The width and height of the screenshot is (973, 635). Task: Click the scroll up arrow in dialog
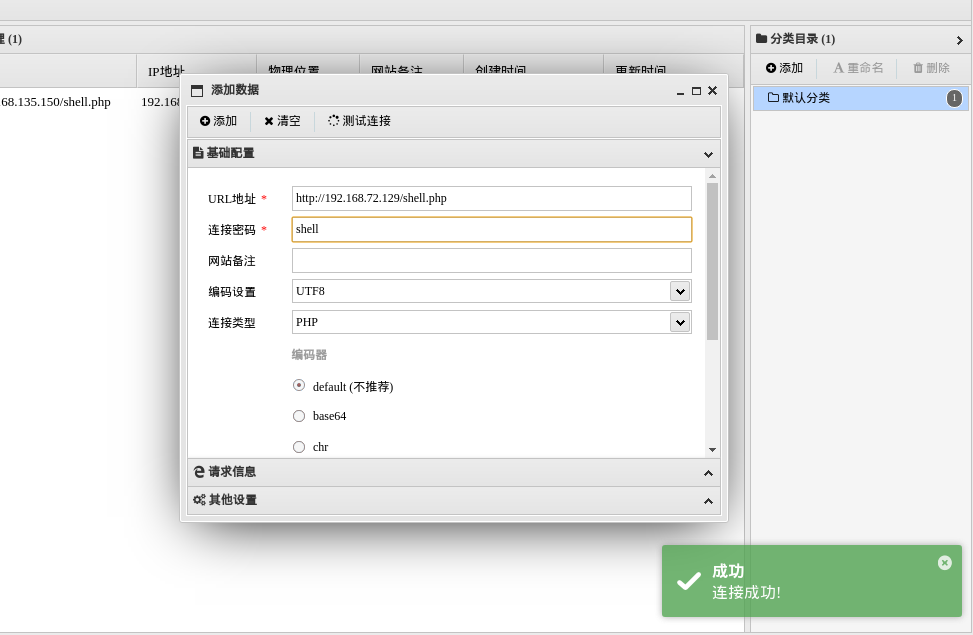(x=712, y=176)
